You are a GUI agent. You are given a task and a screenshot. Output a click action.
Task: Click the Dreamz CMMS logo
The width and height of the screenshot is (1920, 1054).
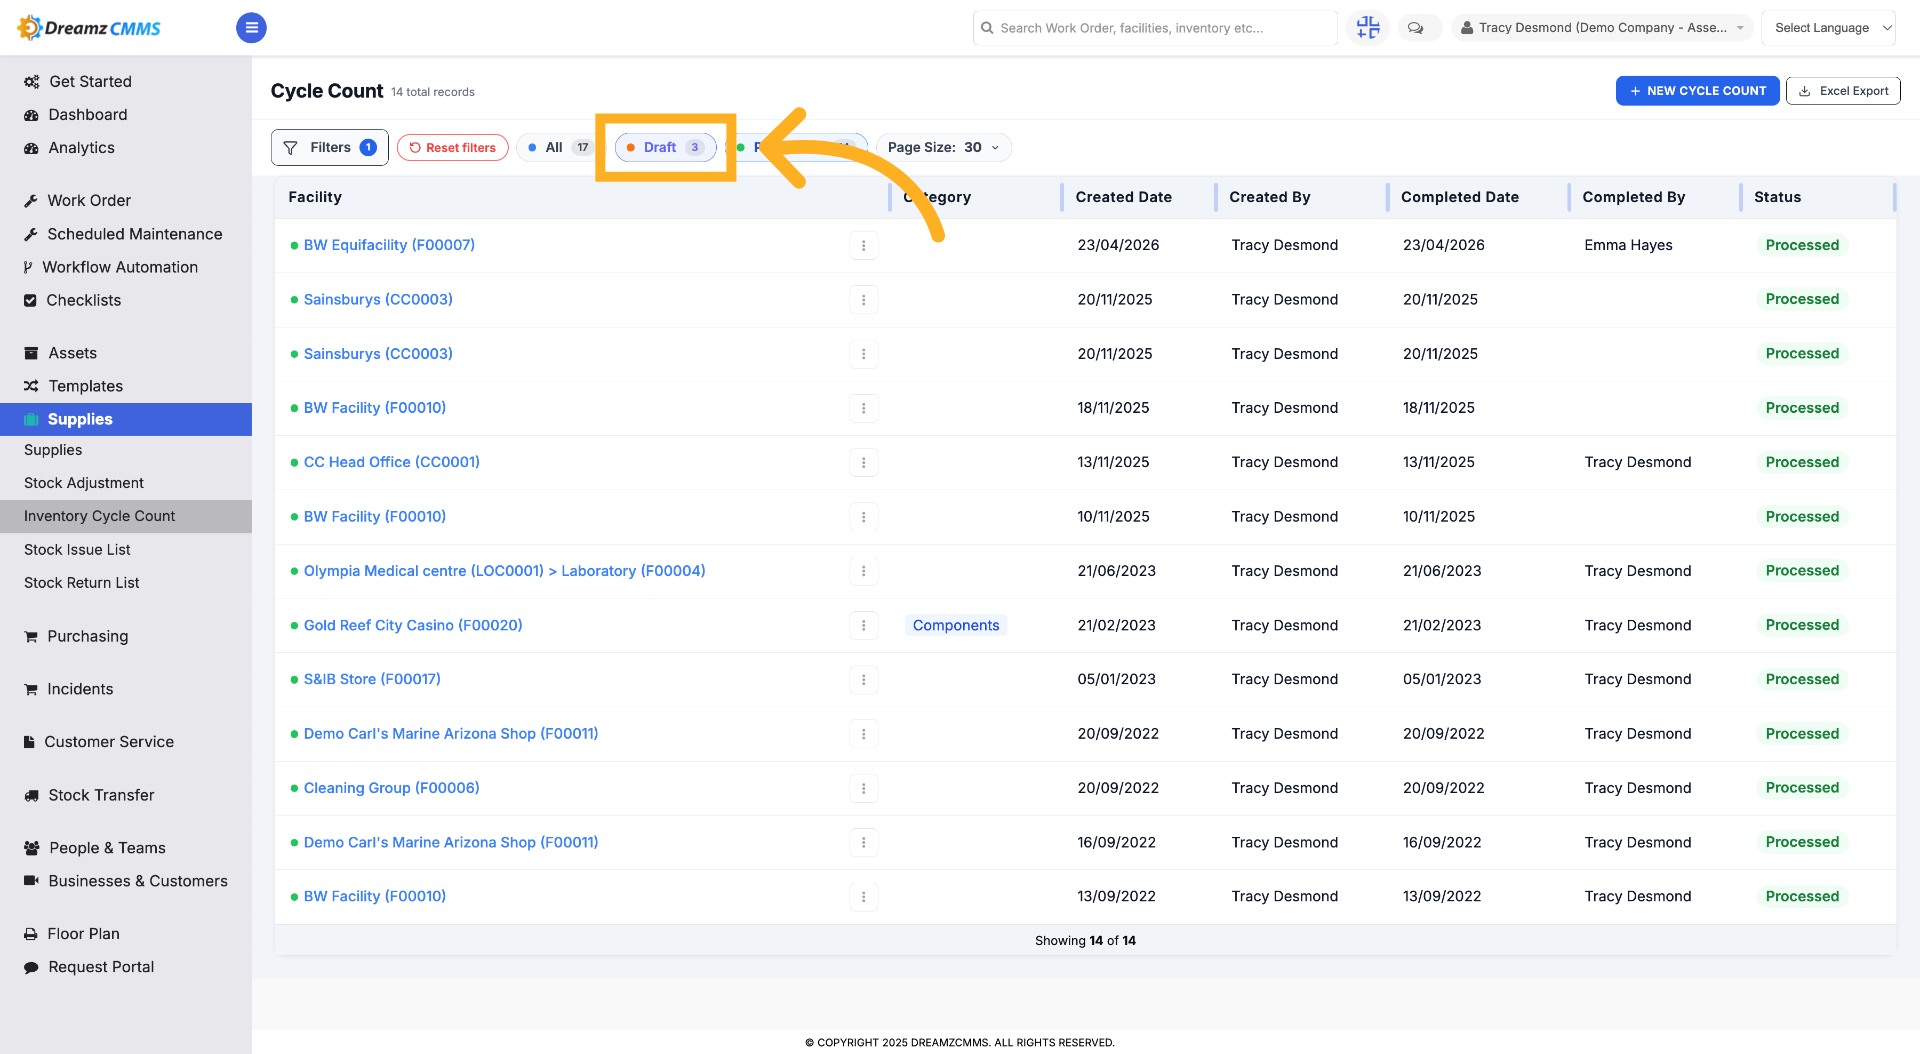(x=89, y=28)
